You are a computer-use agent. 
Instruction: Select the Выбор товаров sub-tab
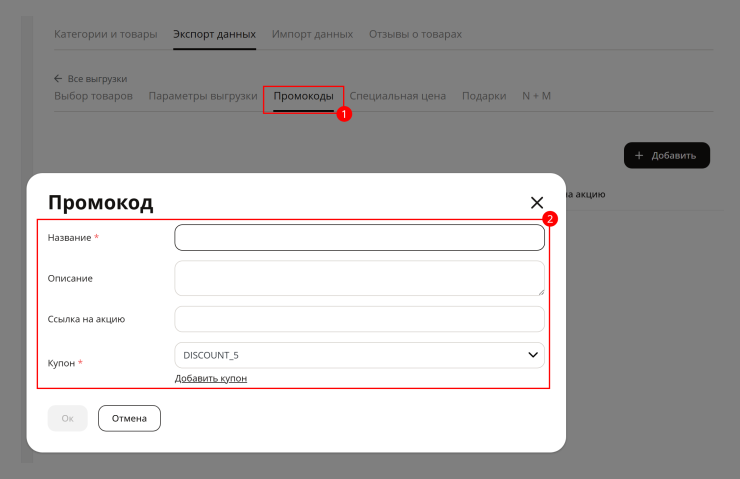[93, 96]
